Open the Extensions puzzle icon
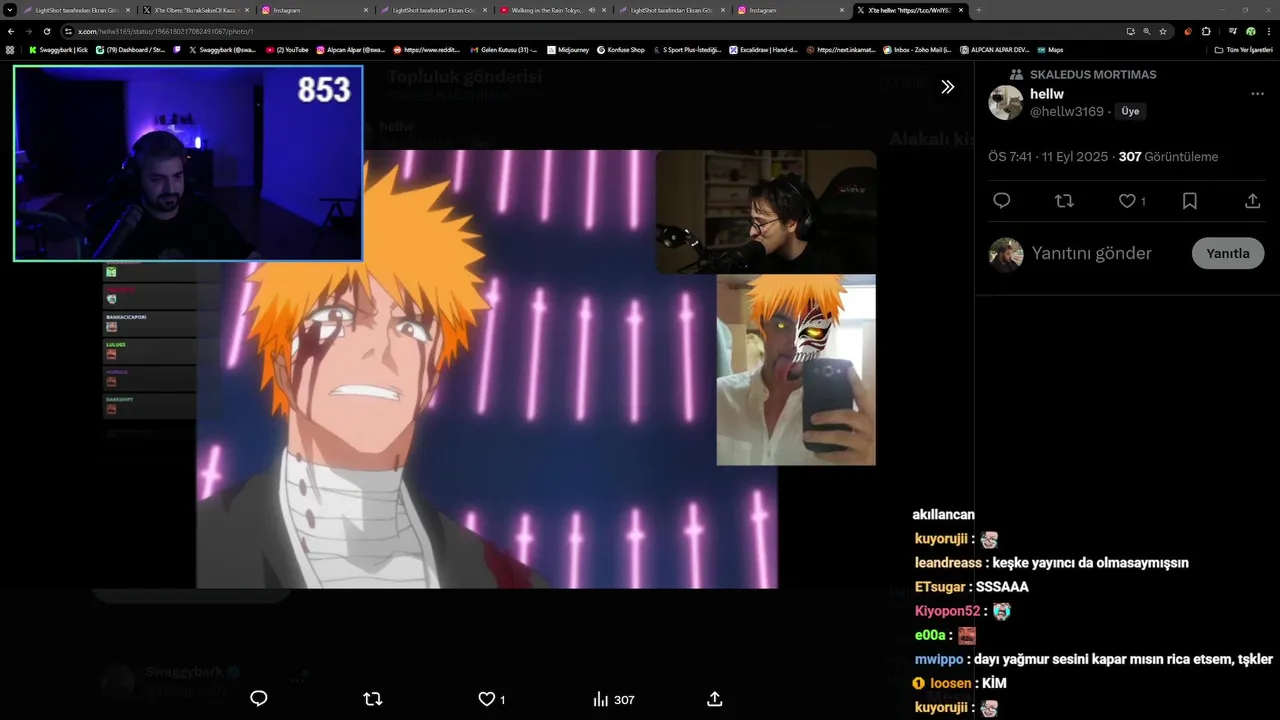1280x720 pixels. click(1206, 31)
